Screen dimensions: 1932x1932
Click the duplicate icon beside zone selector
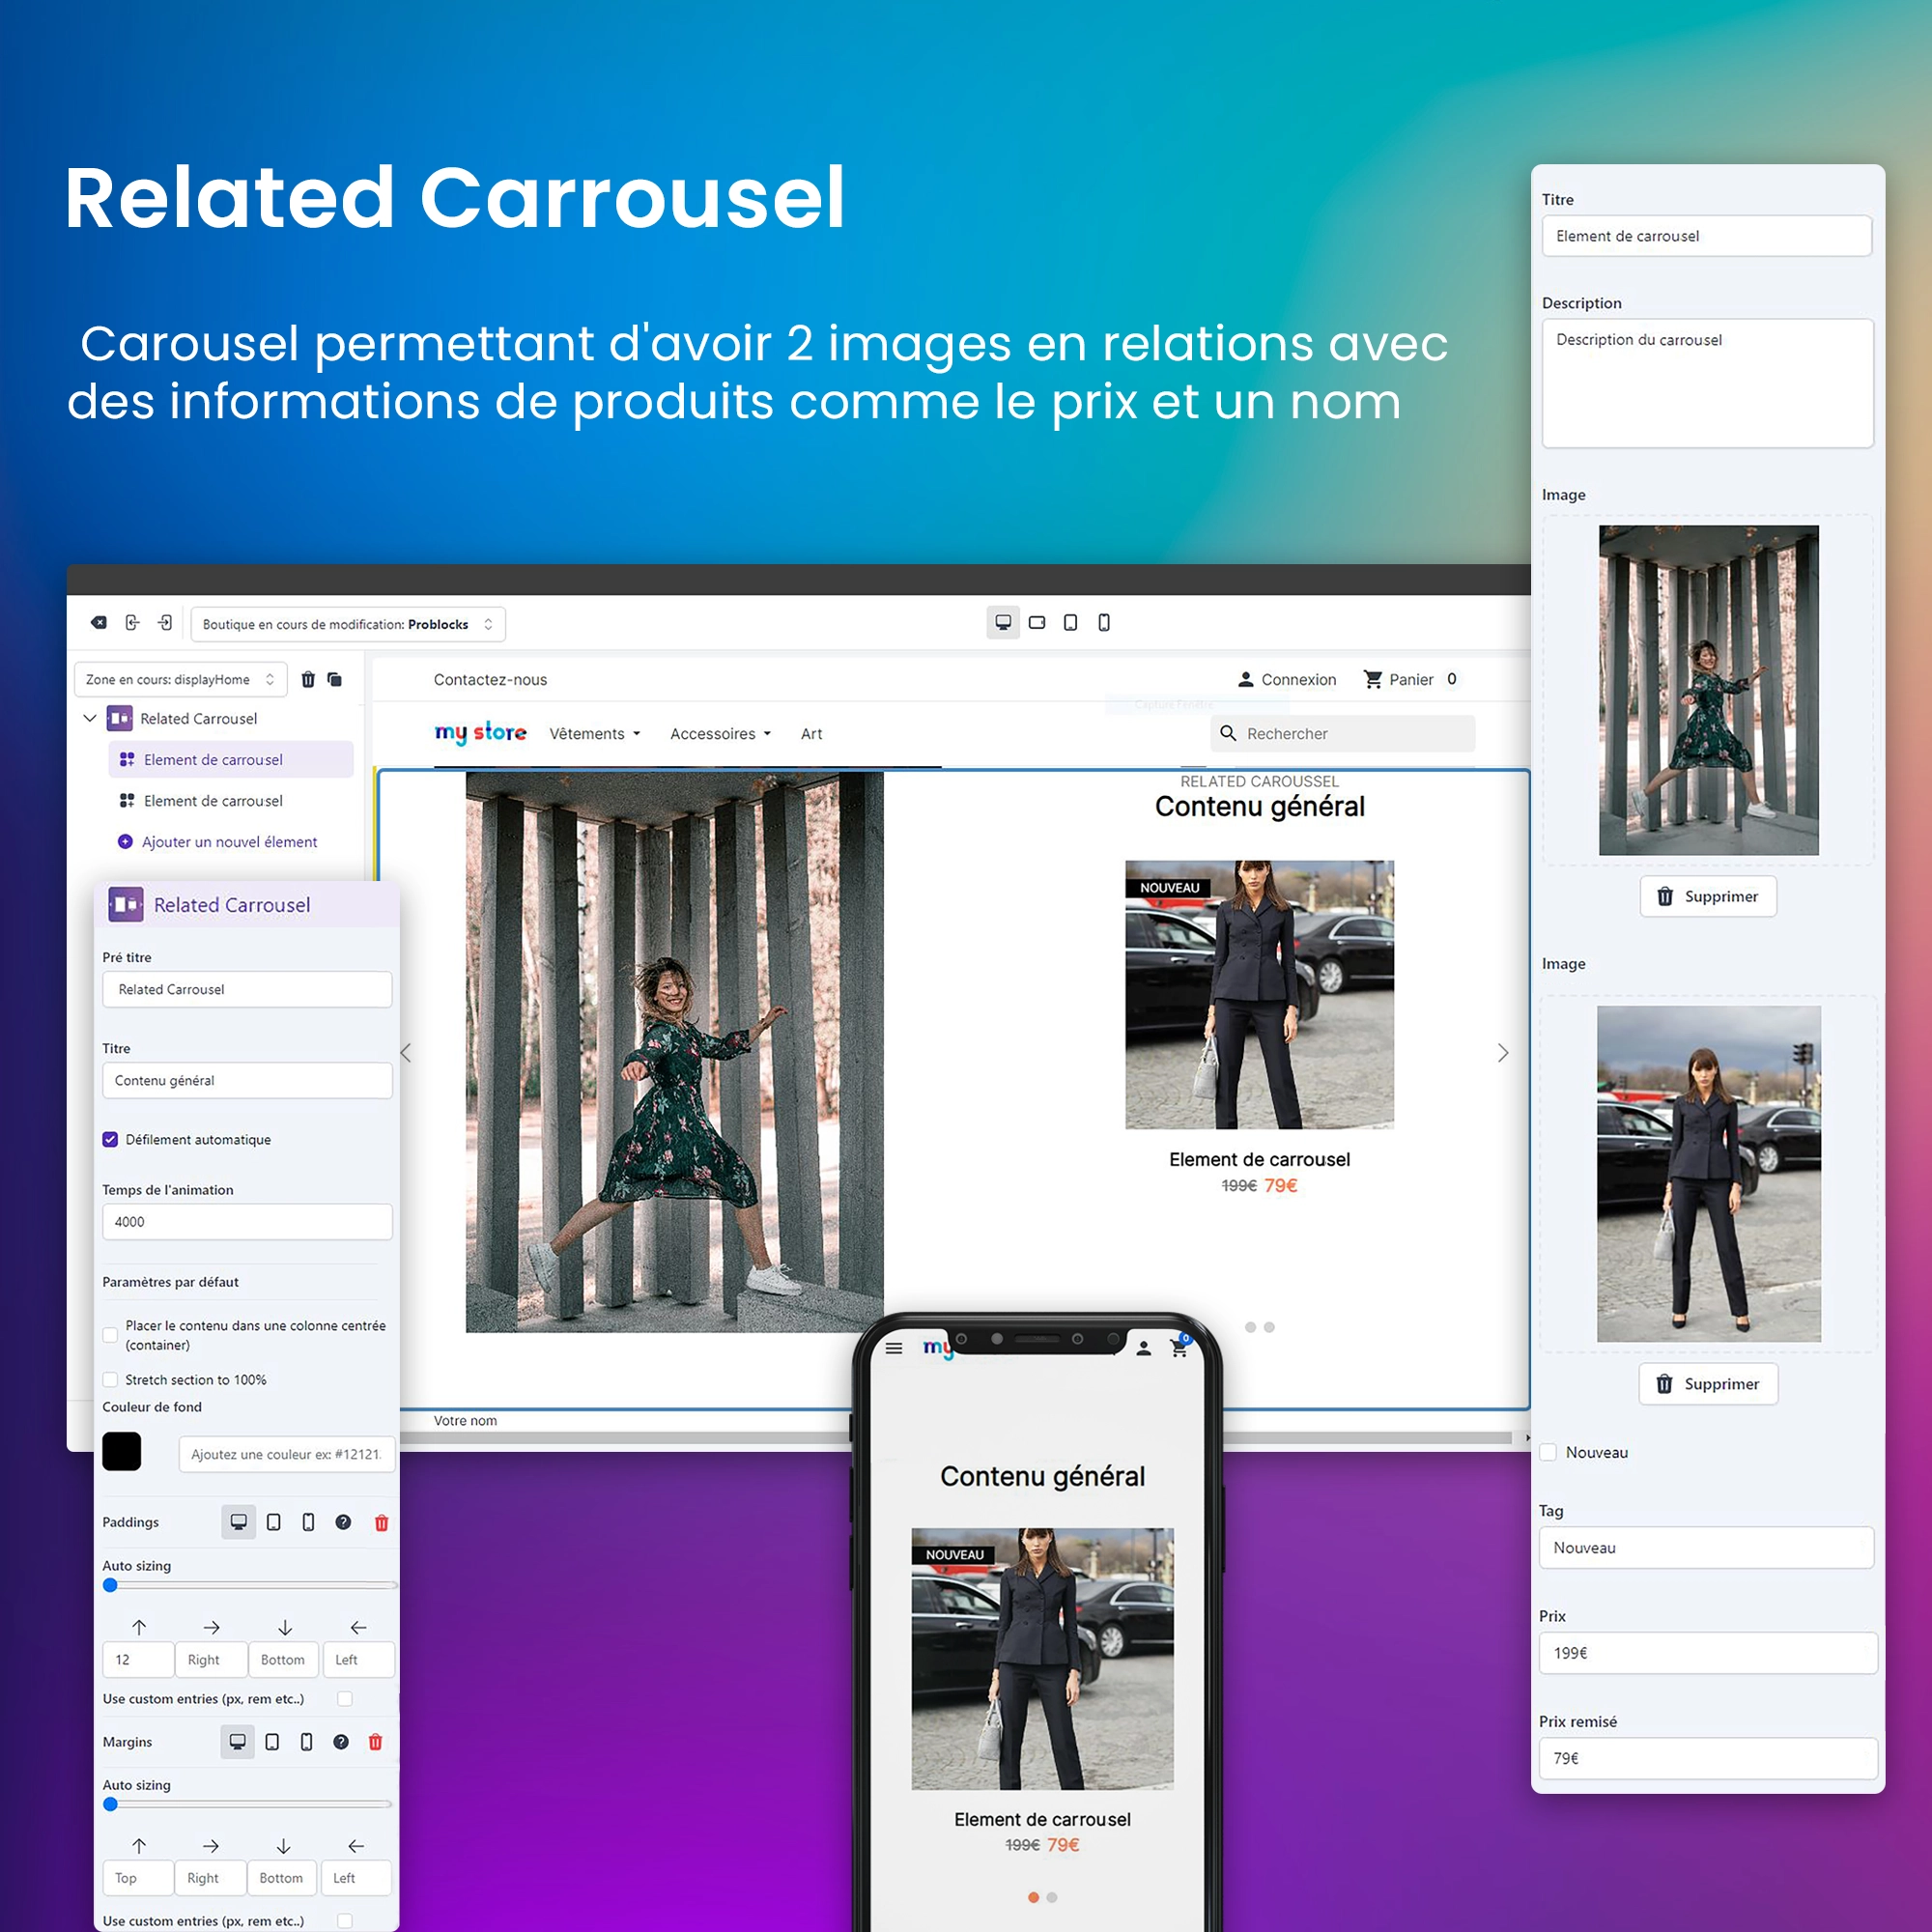(x=335, y=679)
